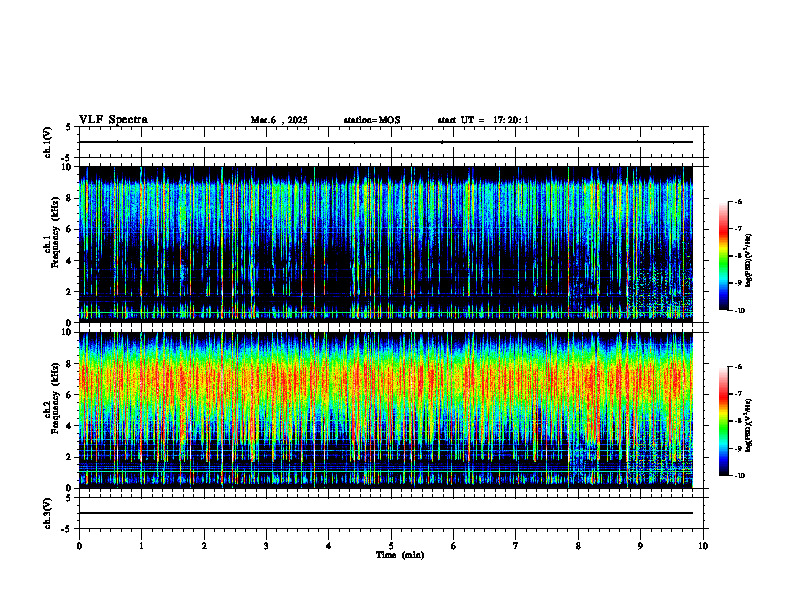Click time axis tick label "9"
The width and height of the screenshot is (792, 612).
click(640, 546)
